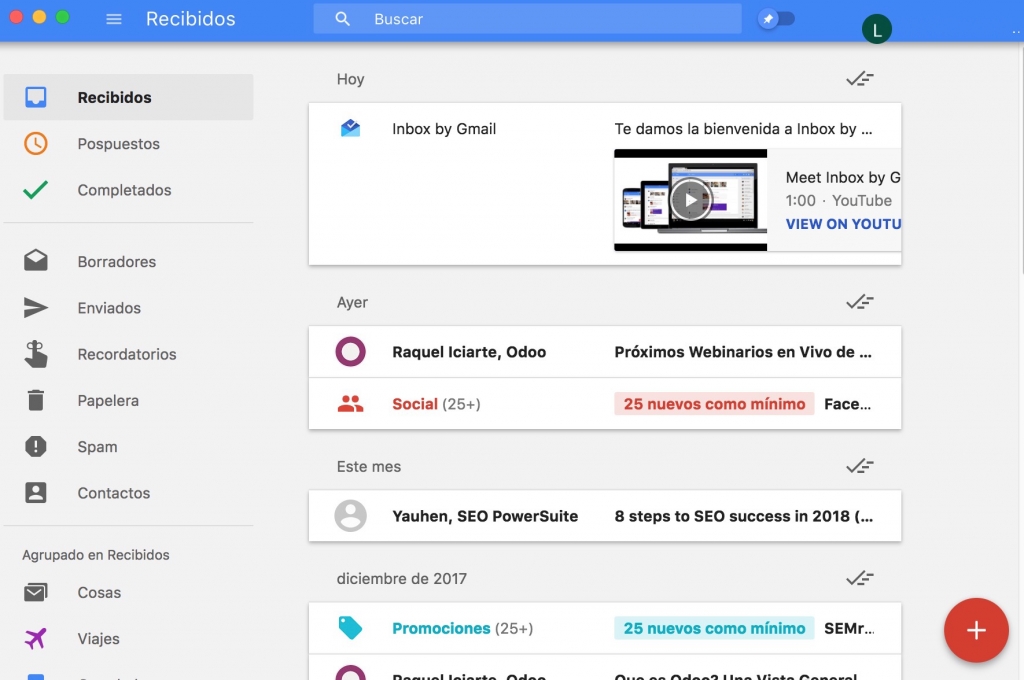The image size is (1024, 680).
Task: Expand the Promociones bundle
Action: tap(441, 628)
